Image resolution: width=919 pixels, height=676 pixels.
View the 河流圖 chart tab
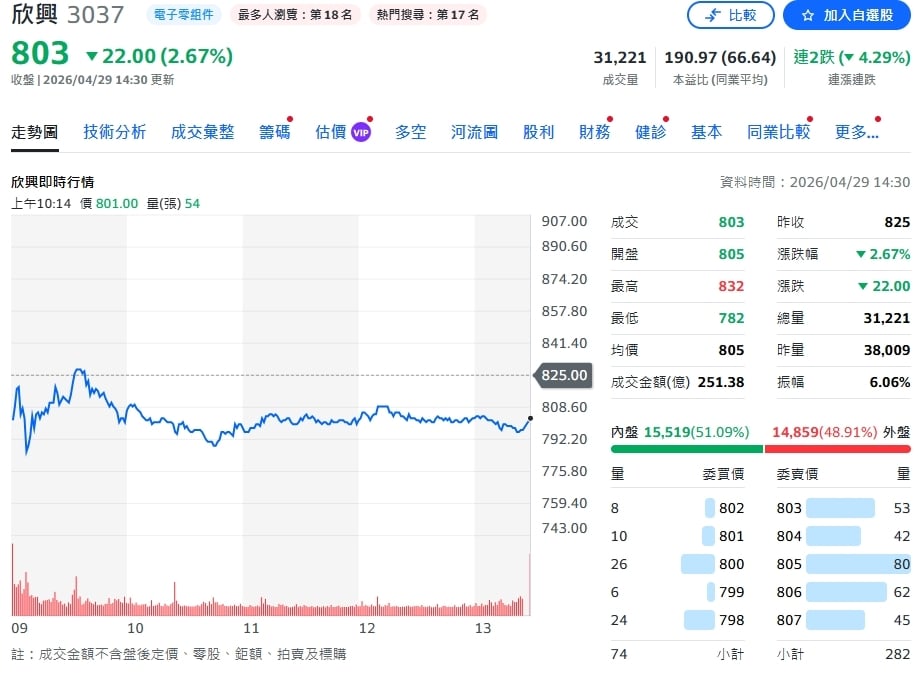coord(472,131)
